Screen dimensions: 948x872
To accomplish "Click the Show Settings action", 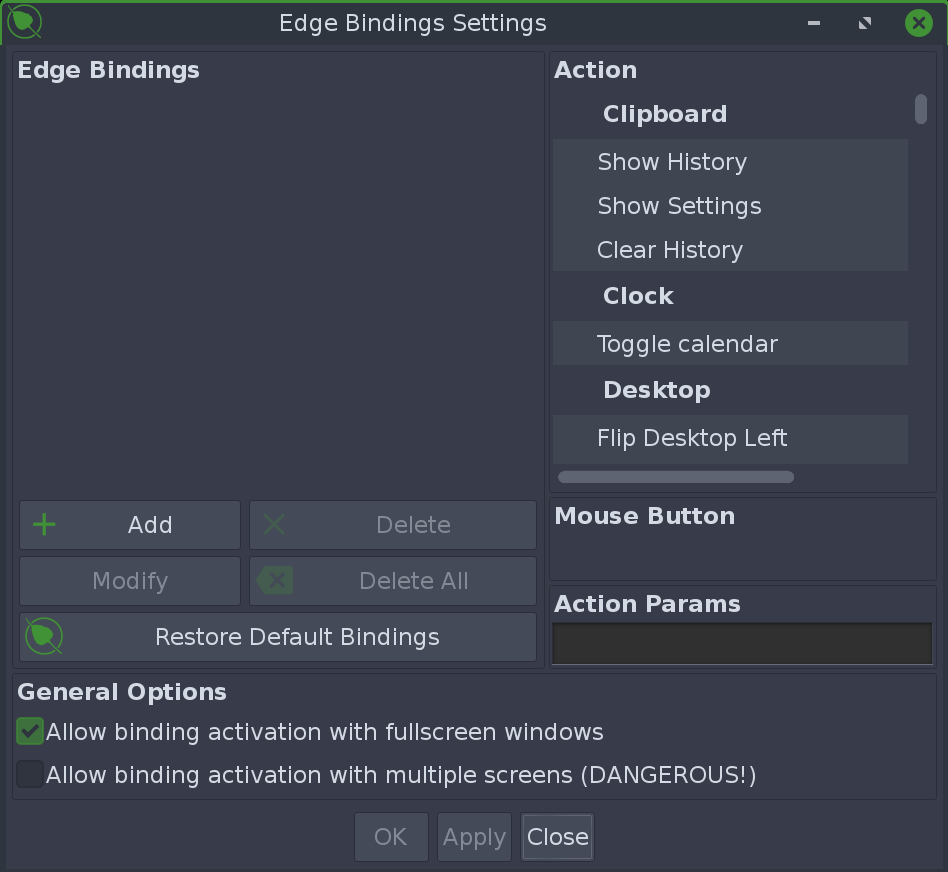I will point(679,205).
